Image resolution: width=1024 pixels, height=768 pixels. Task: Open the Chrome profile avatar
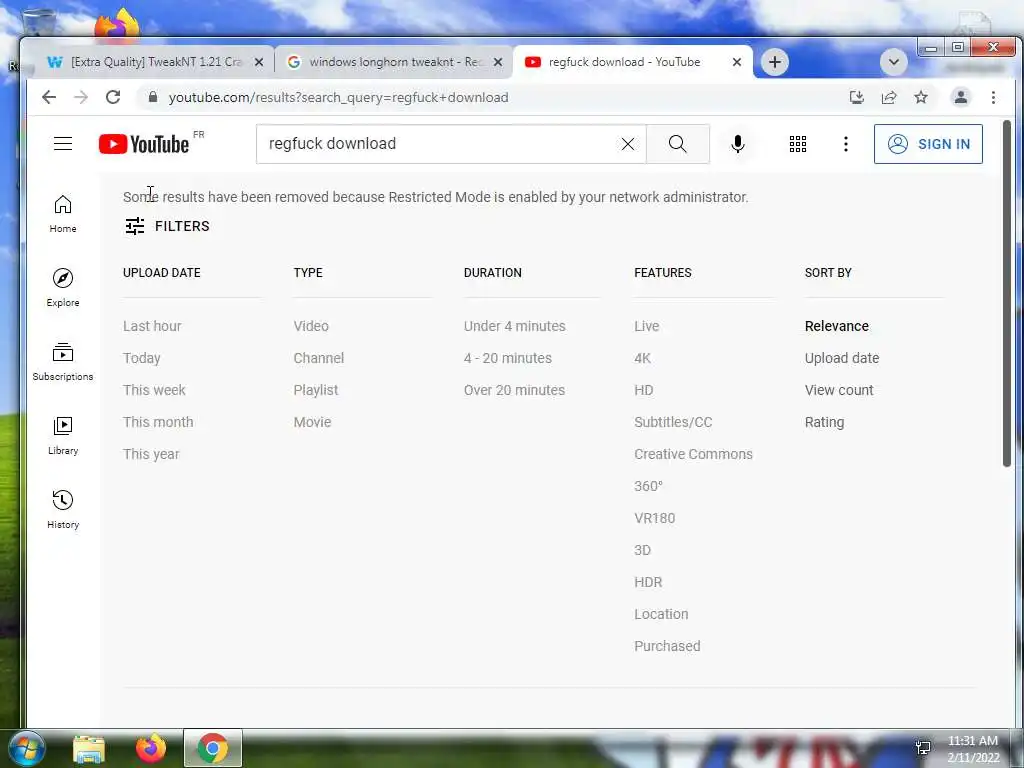coord(961,97)
